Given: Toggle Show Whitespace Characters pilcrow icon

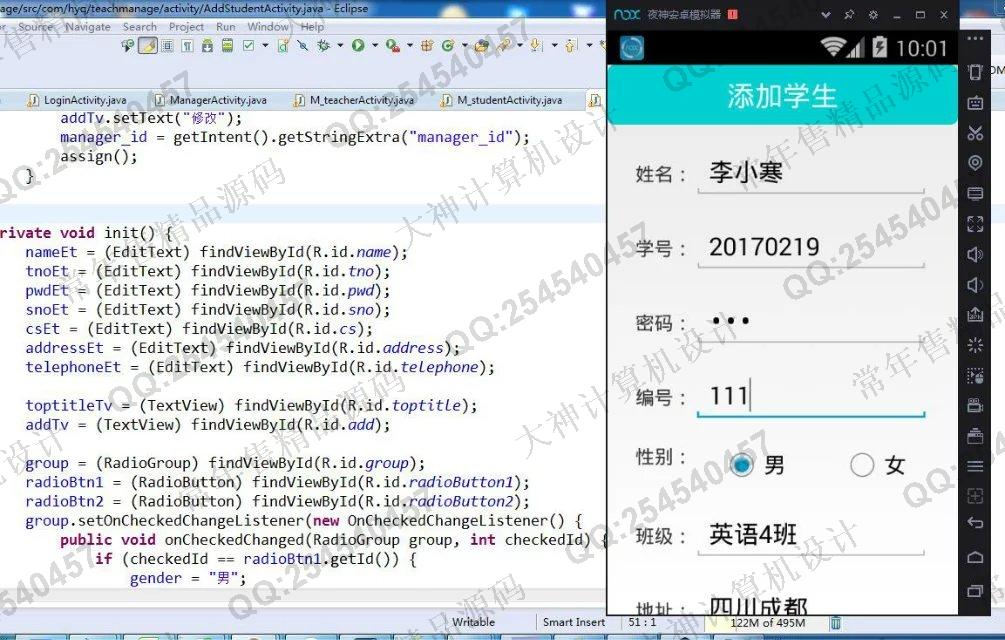Looking at the screenshot, I should 187,45.
